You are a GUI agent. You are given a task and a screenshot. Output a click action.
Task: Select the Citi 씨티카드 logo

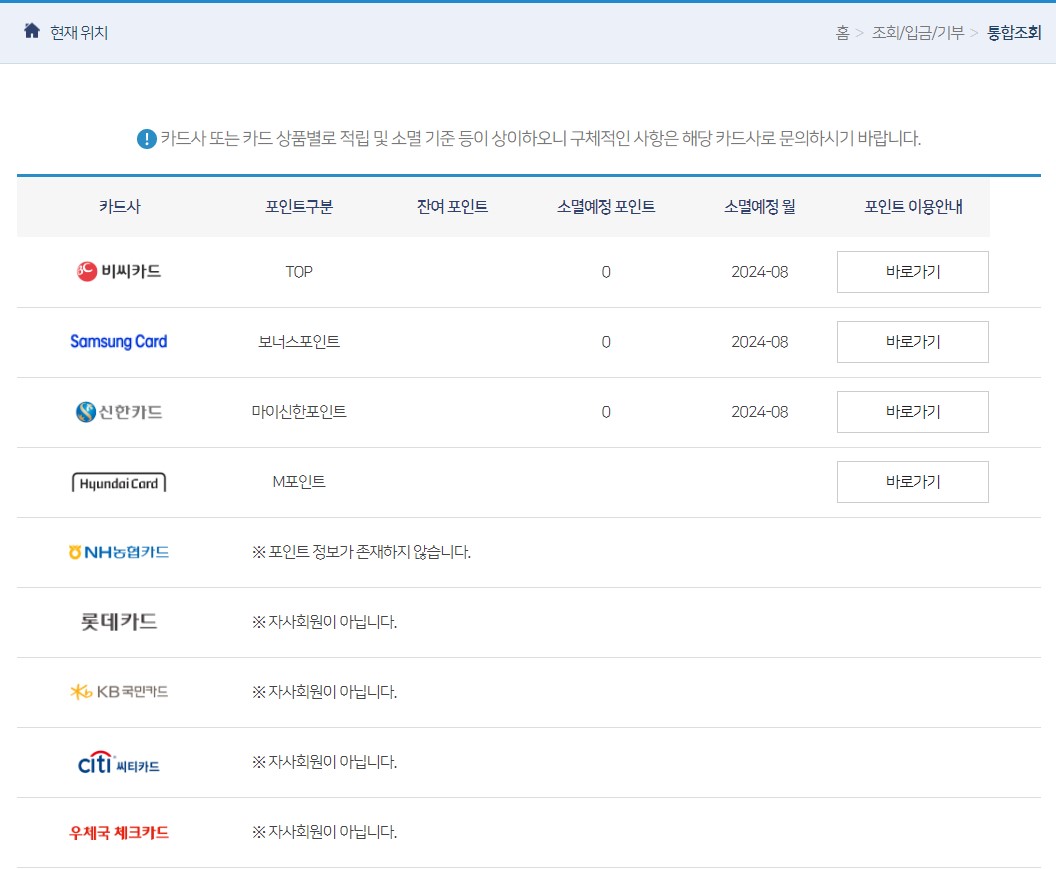(x=119, y=761)
